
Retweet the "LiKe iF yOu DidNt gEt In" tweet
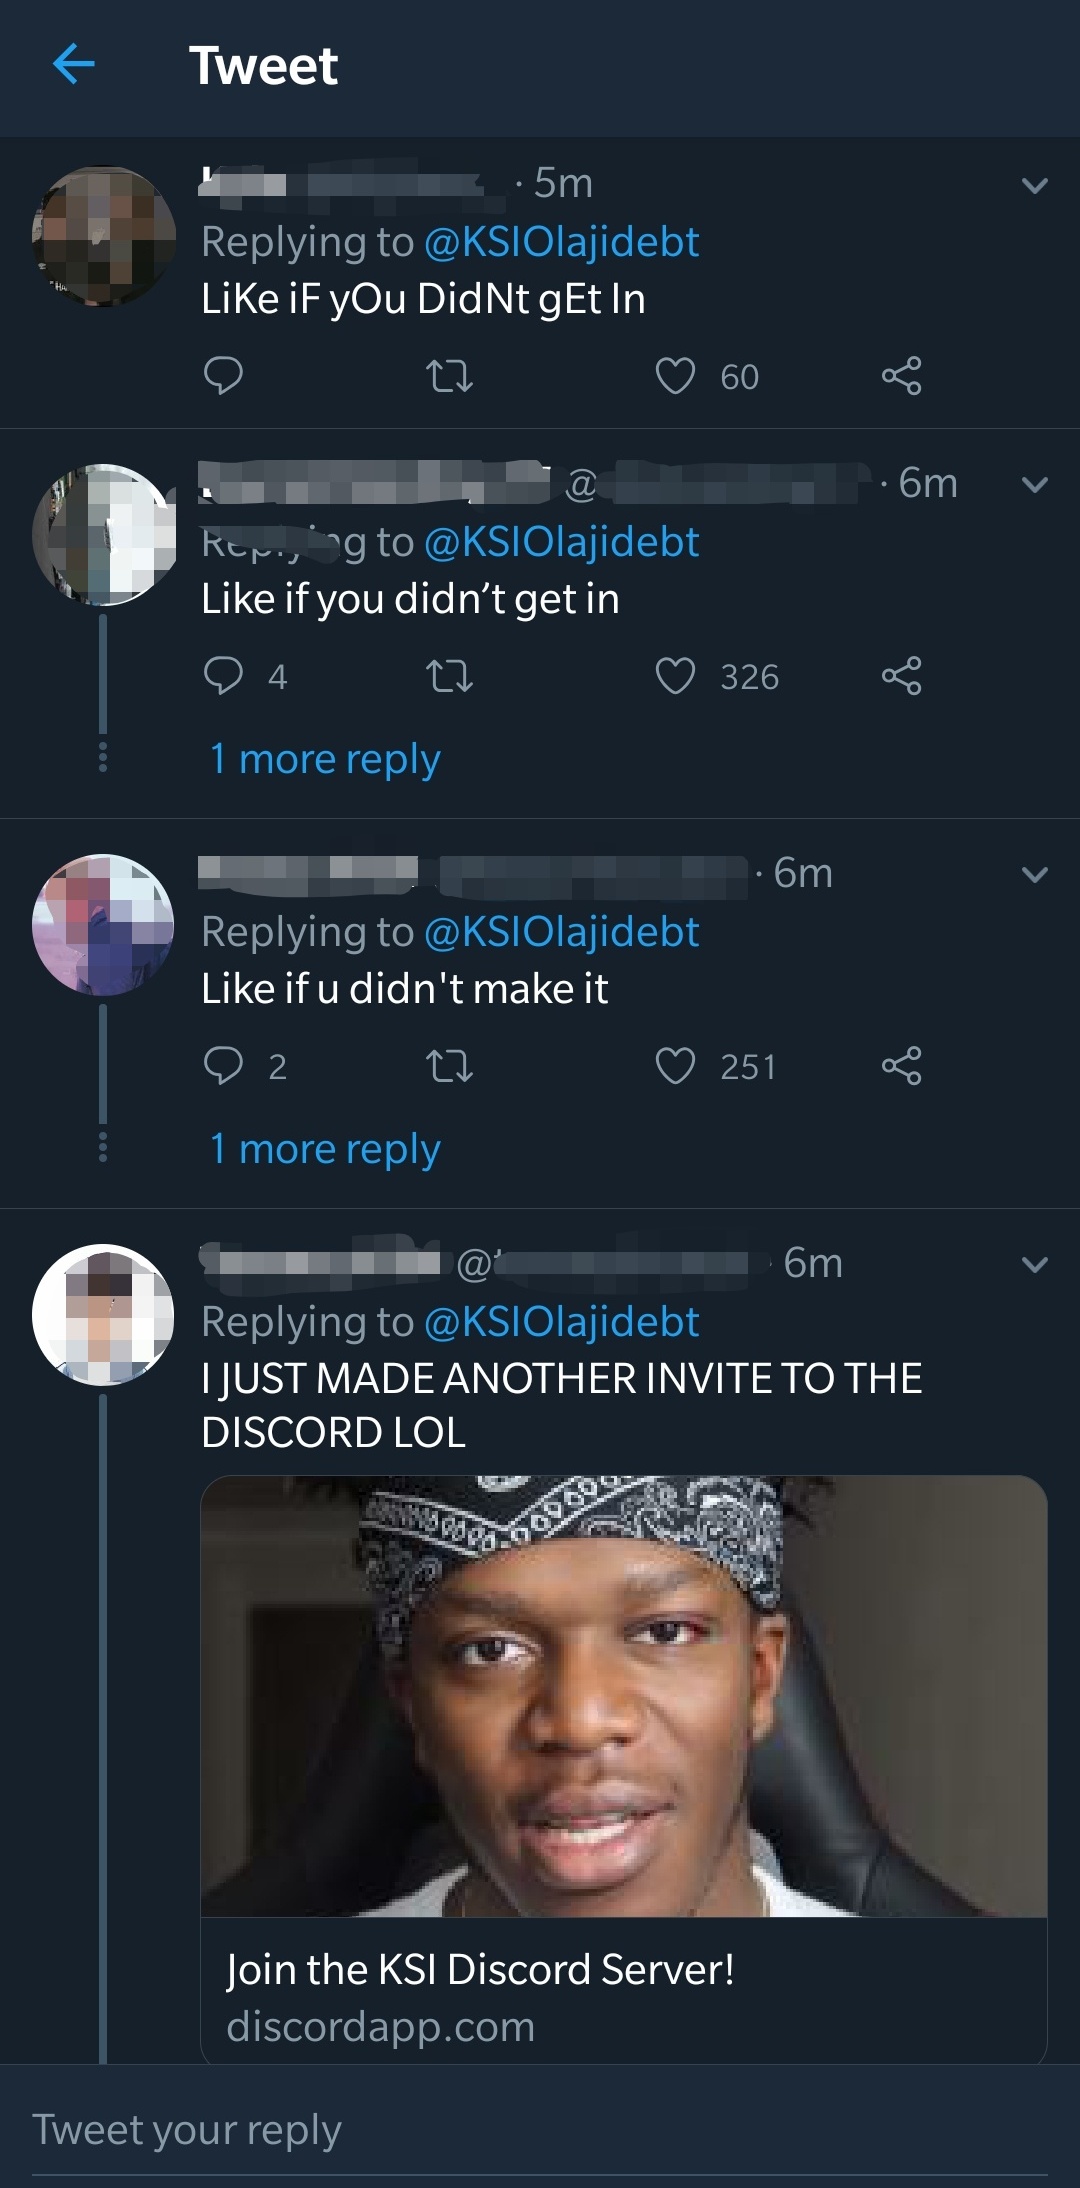(449, 376)
